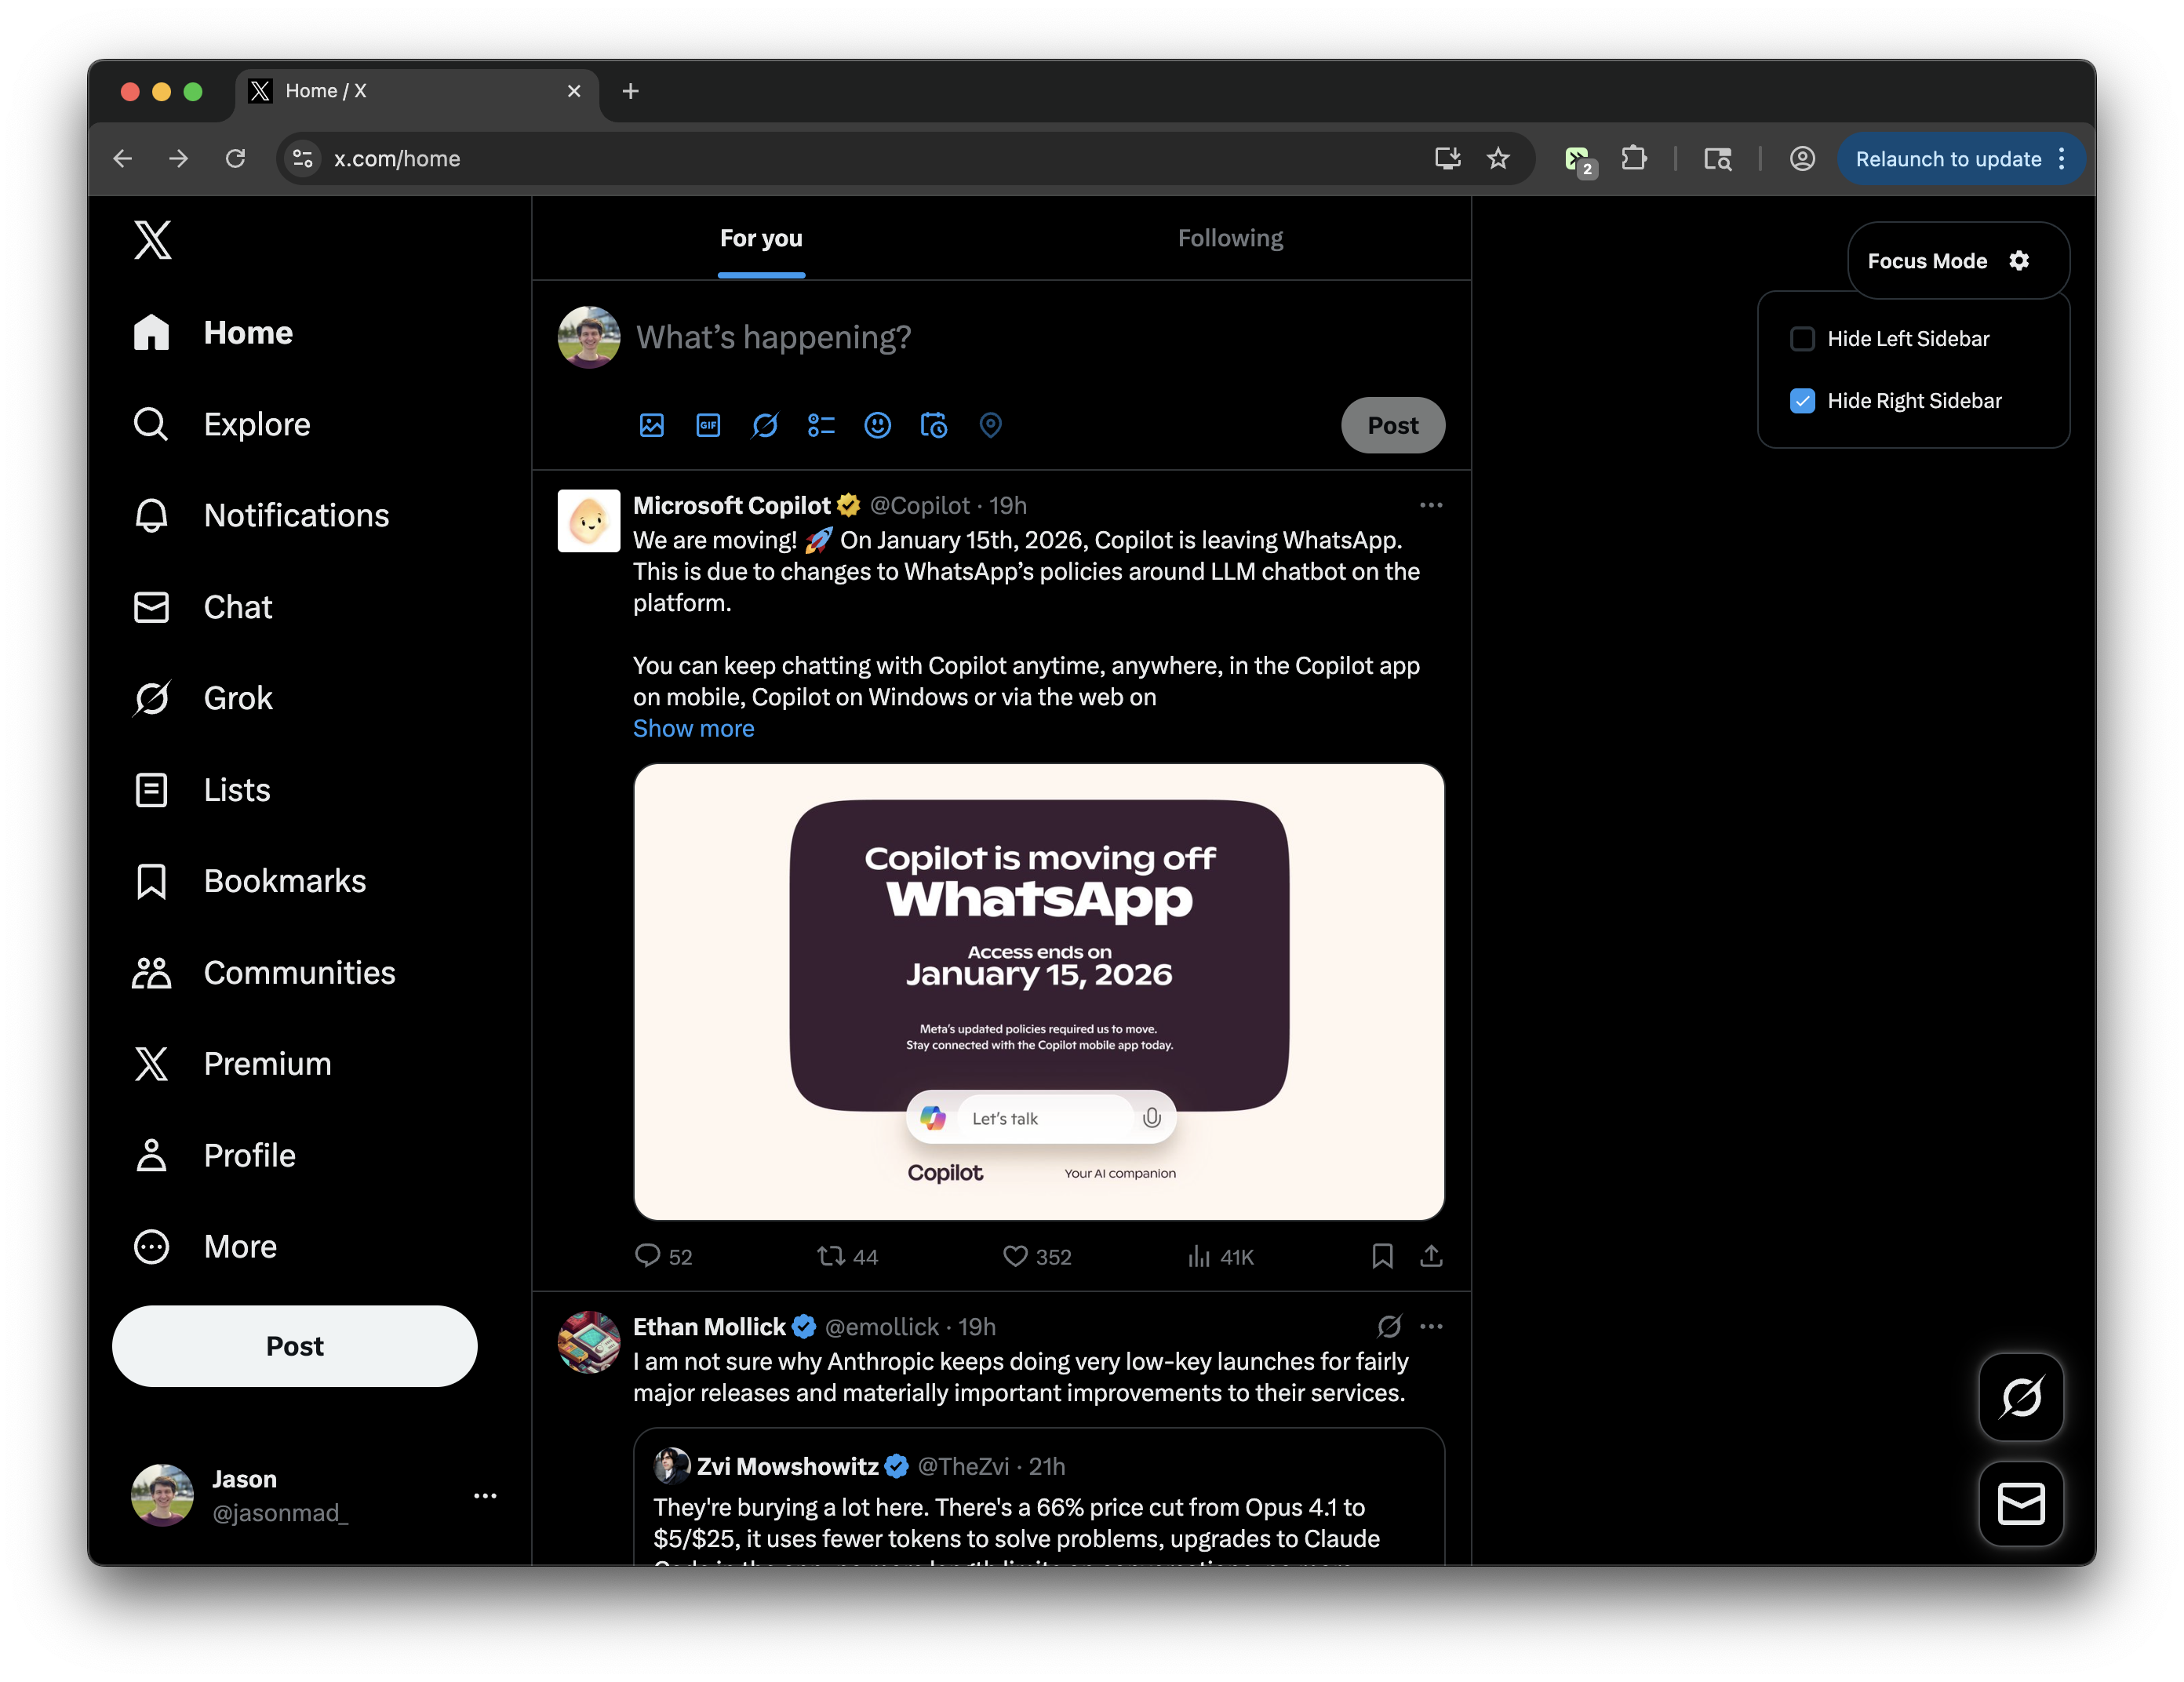This screenshot has height=1682, width=2184.
Task: Open floating Grok button at bottom right
Action: [x=2021, y=1397]
